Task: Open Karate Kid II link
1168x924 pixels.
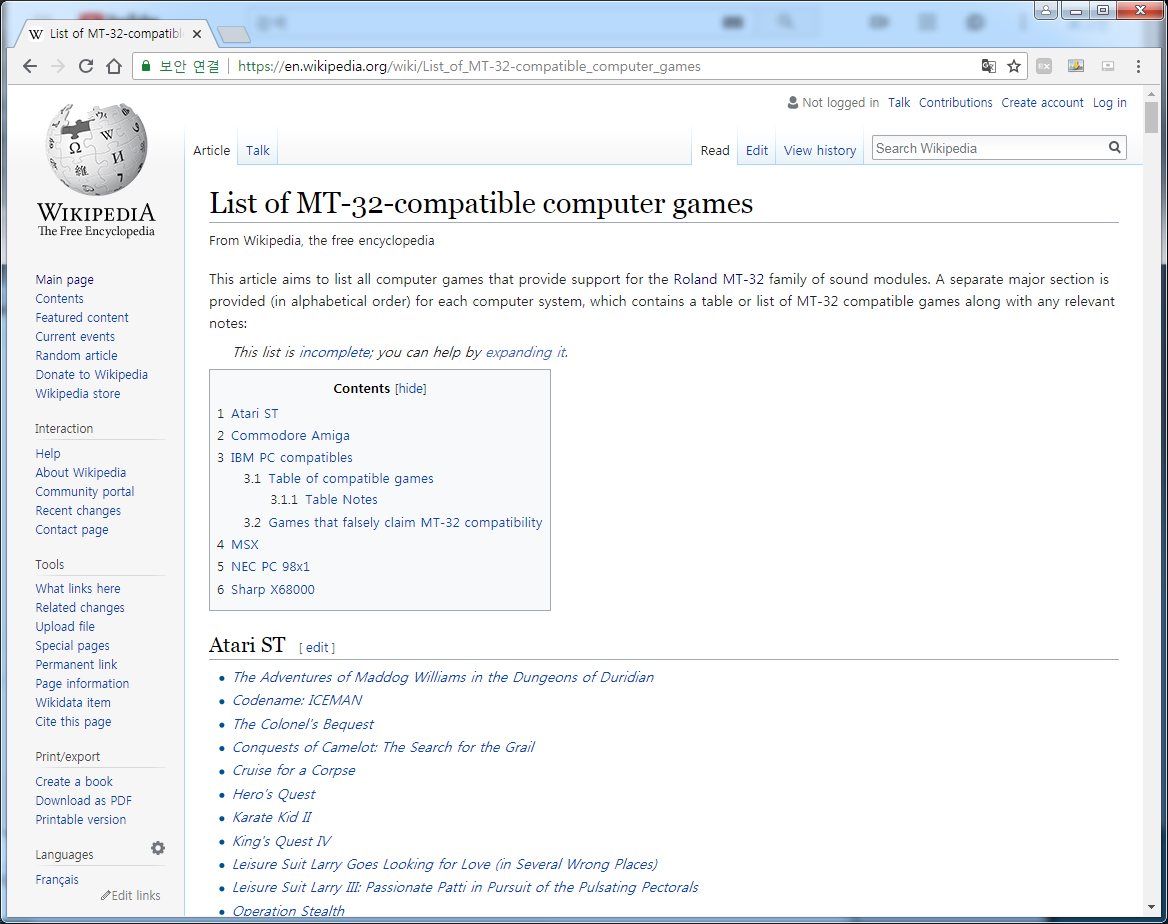Action: pyautogui.click(x=272, y=817)
